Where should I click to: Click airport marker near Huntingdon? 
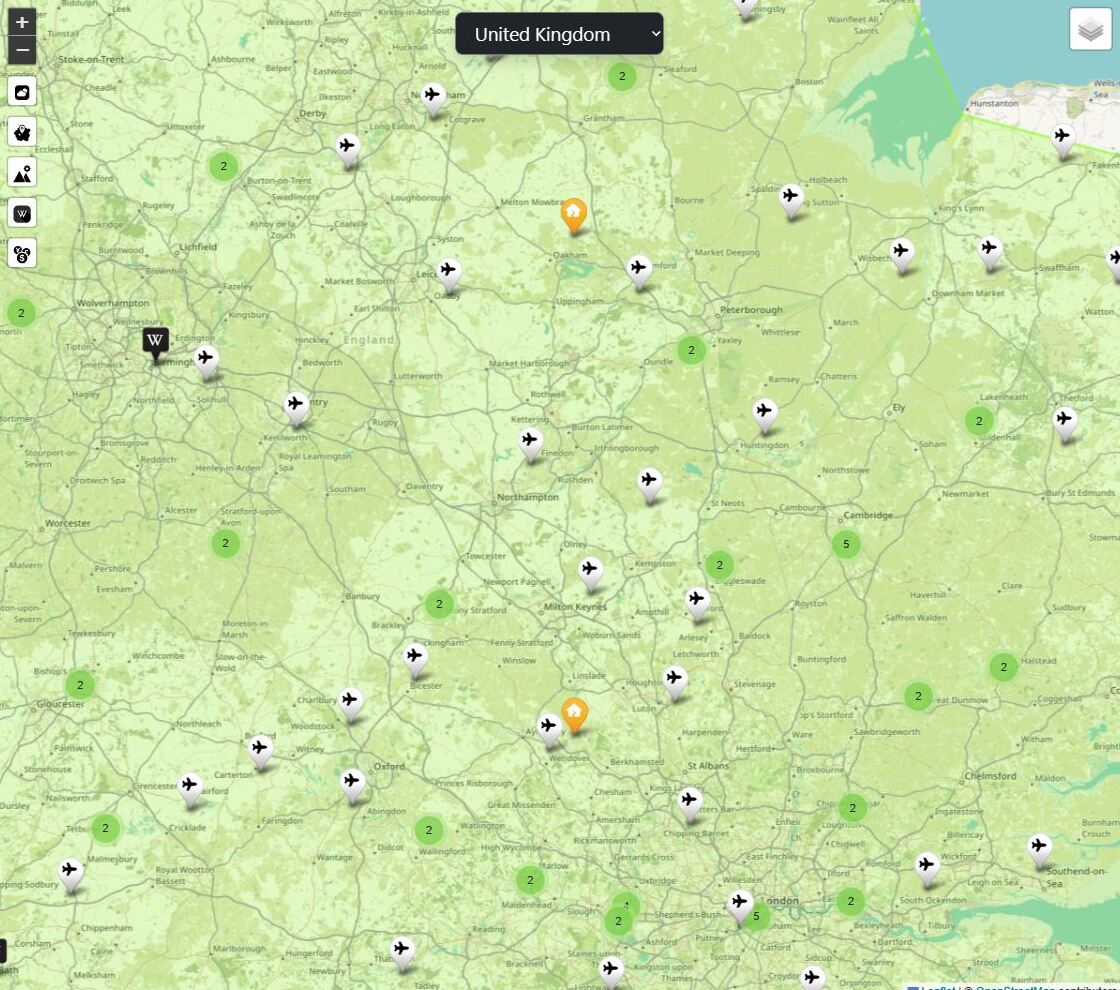pyautogui.click(x=764, y=415)
